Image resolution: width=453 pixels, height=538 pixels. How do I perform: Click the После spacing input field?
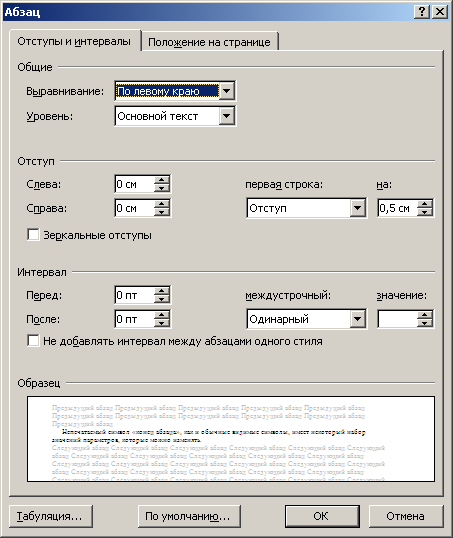[x=135, y=319]
